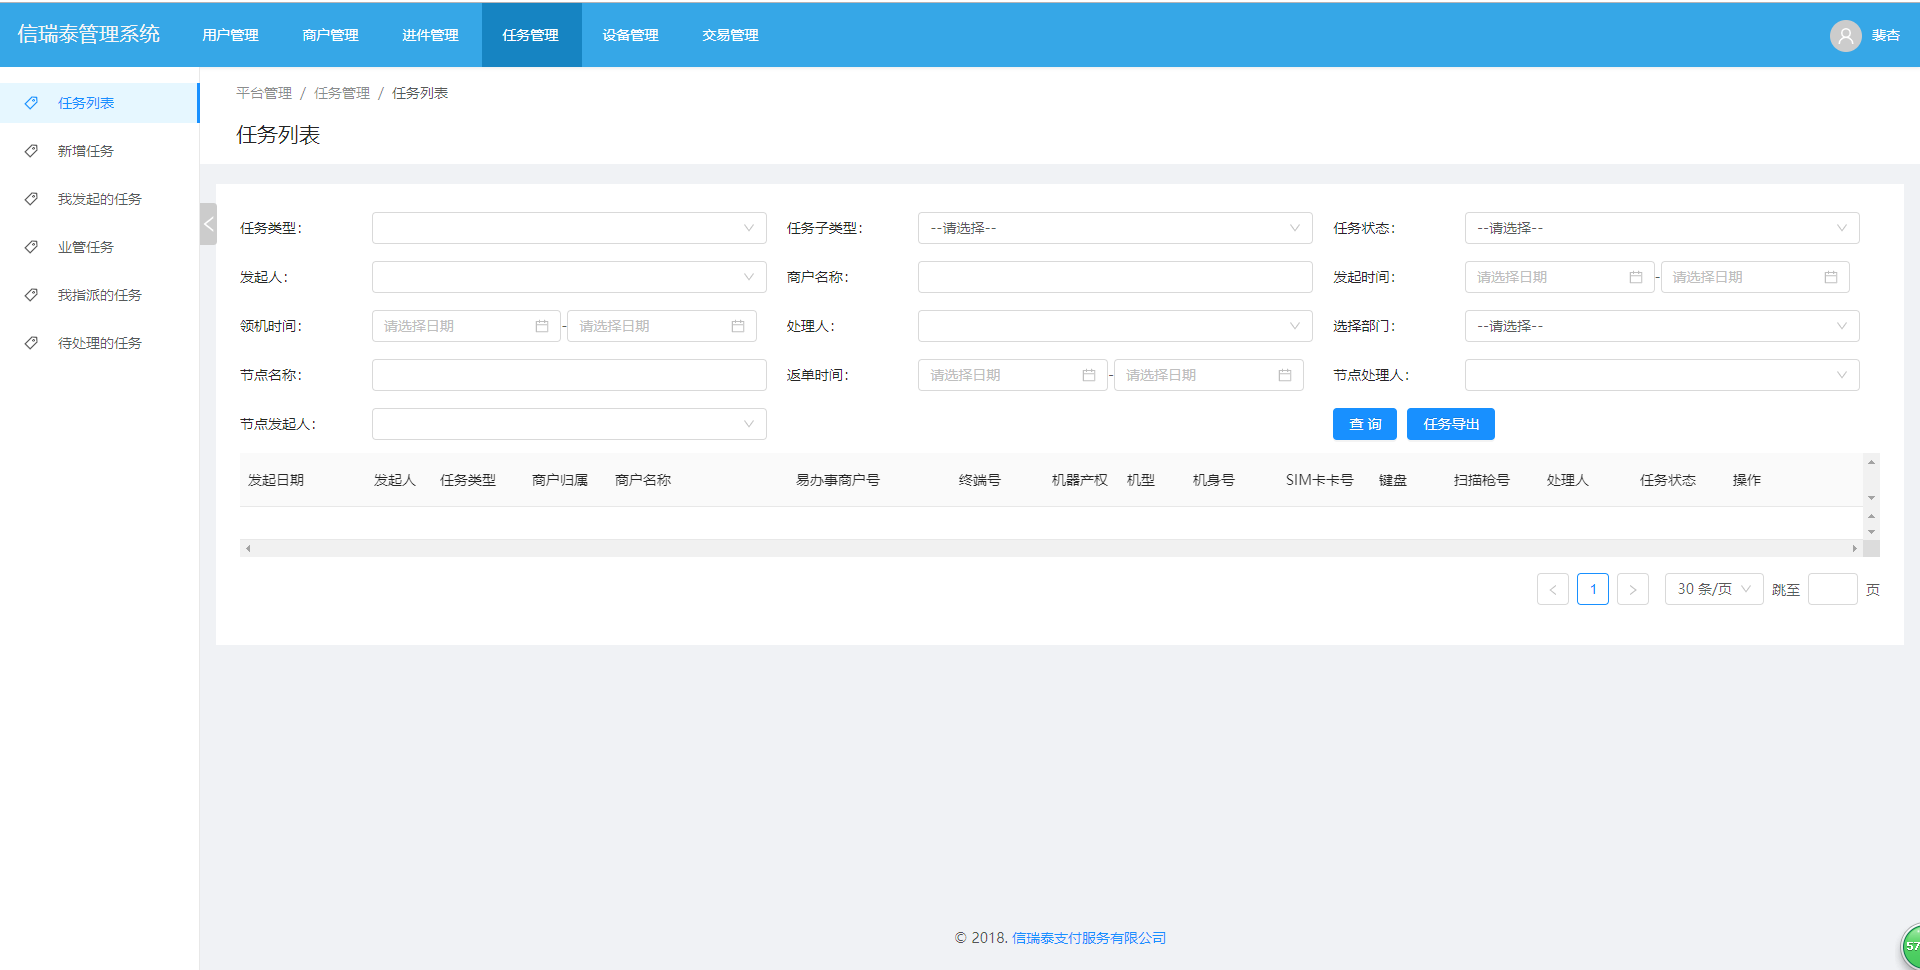The width and height of the screenshot is (1920, 970).
Task: Select 业管任务 in the sidebar
Action: (x=86, y=247)
